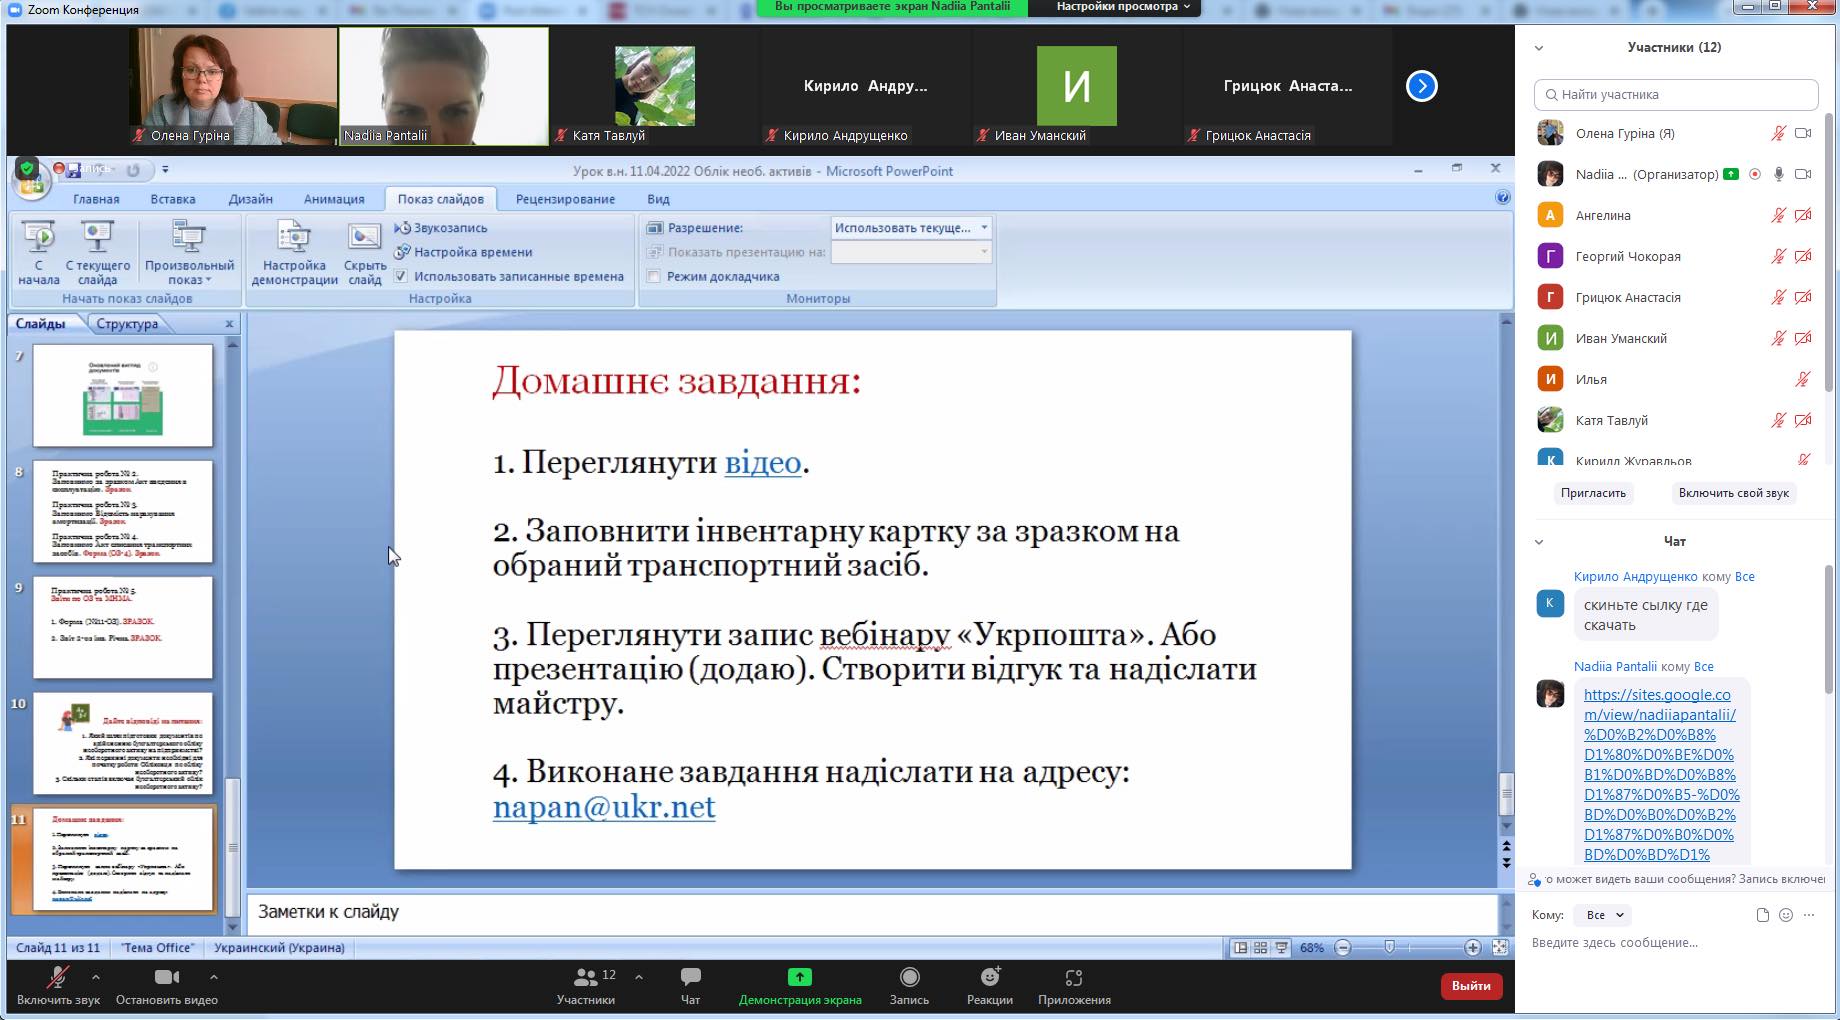1840x1020 pixels.
Task: Fit slide to current window icon
Action: point(1500,947)
